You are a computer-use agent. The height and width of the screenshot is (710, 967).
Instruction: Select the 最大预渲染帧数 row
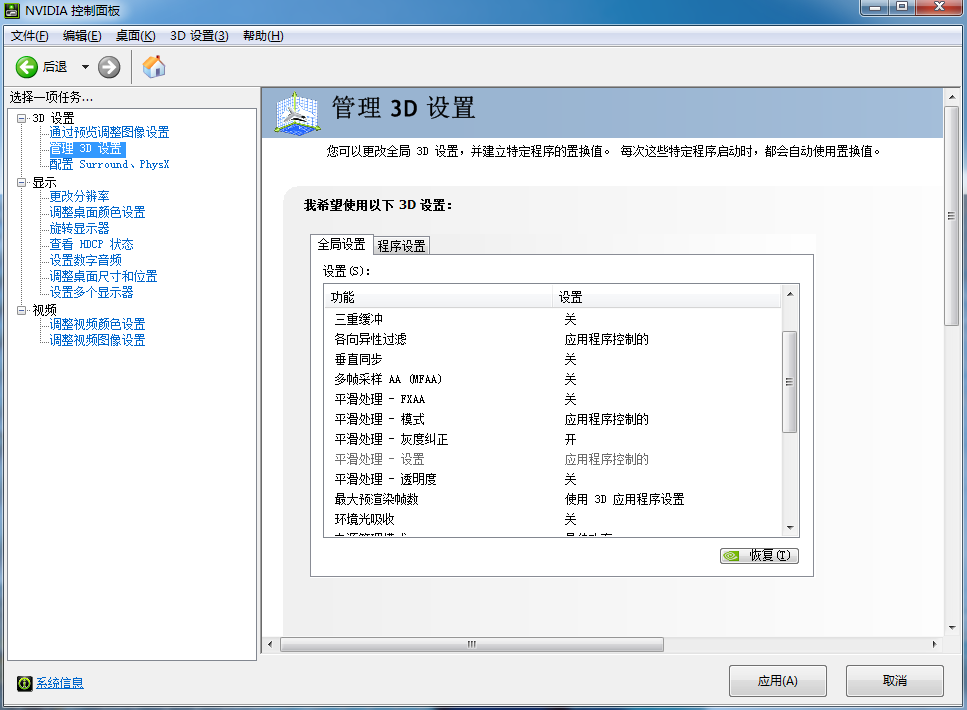[553, 499]
